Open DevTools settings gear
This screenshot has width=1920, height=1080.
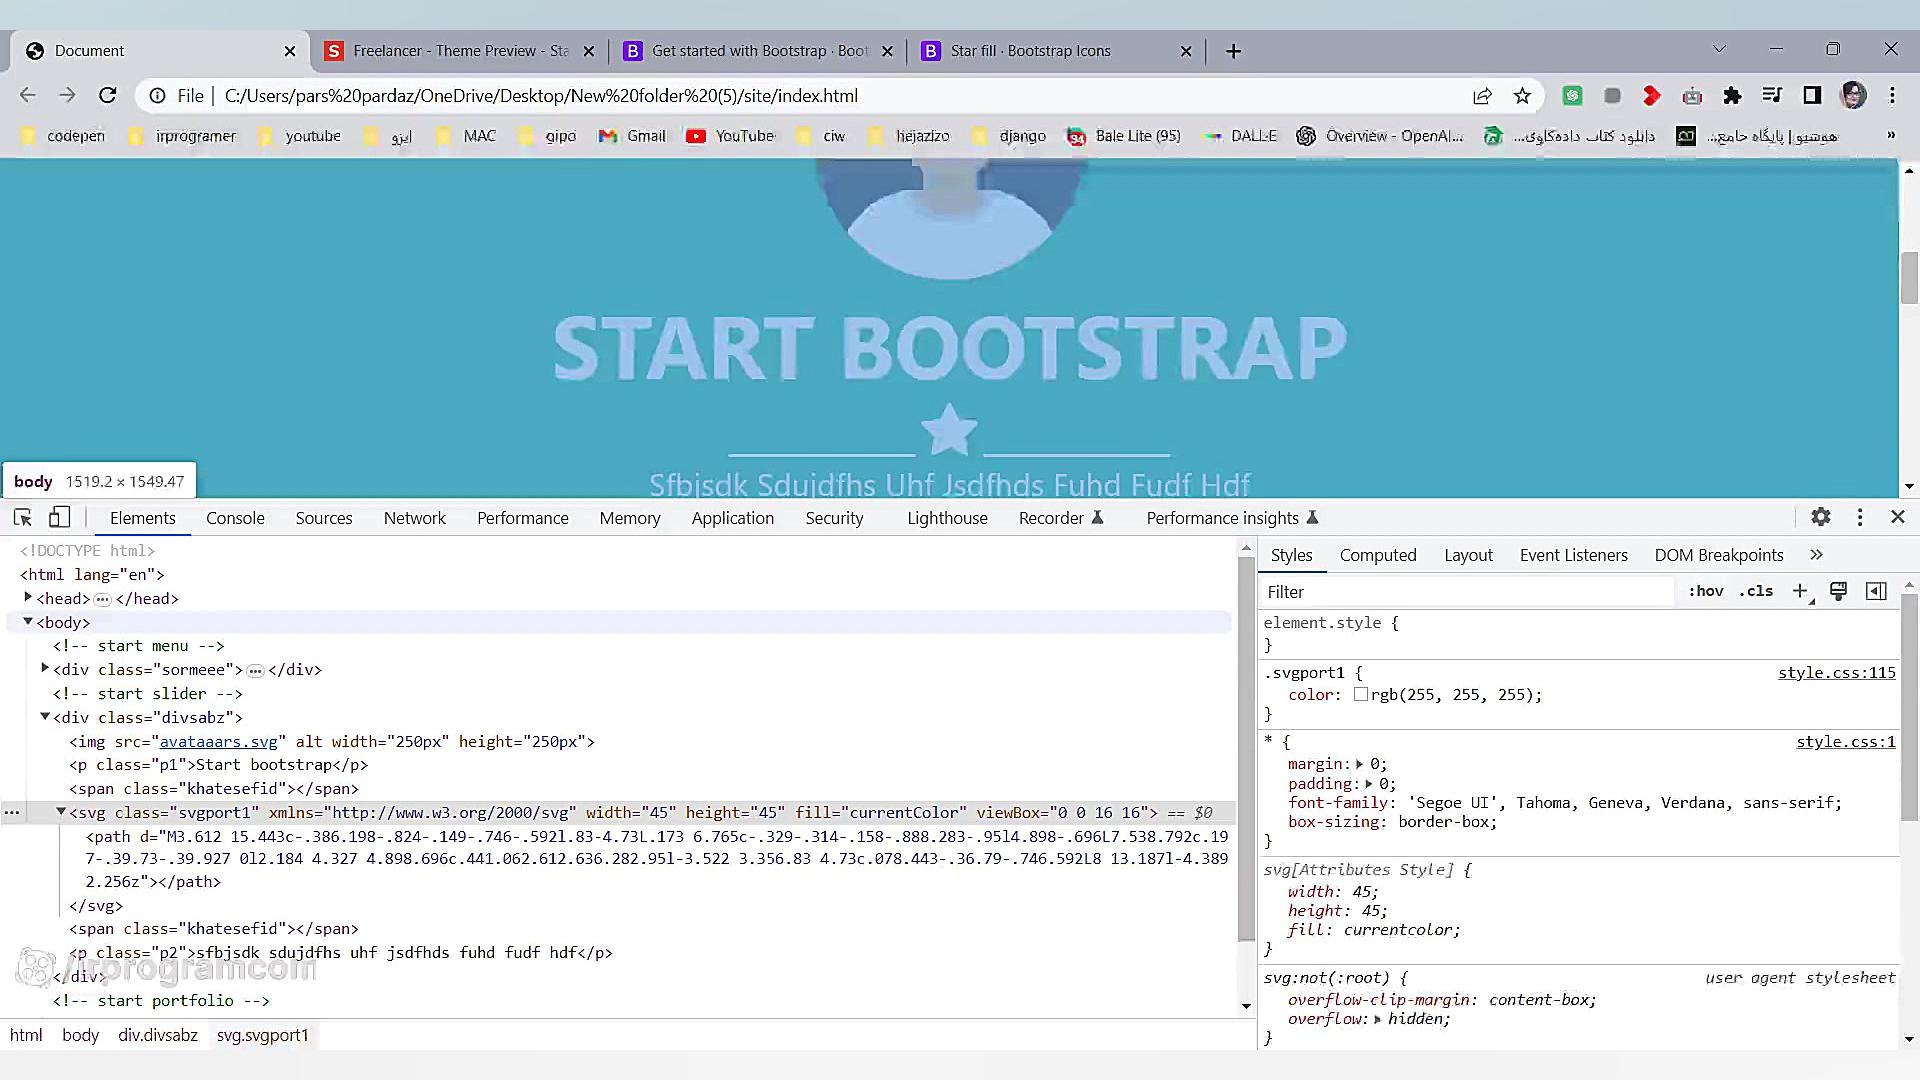click(x=1821, y=517)
